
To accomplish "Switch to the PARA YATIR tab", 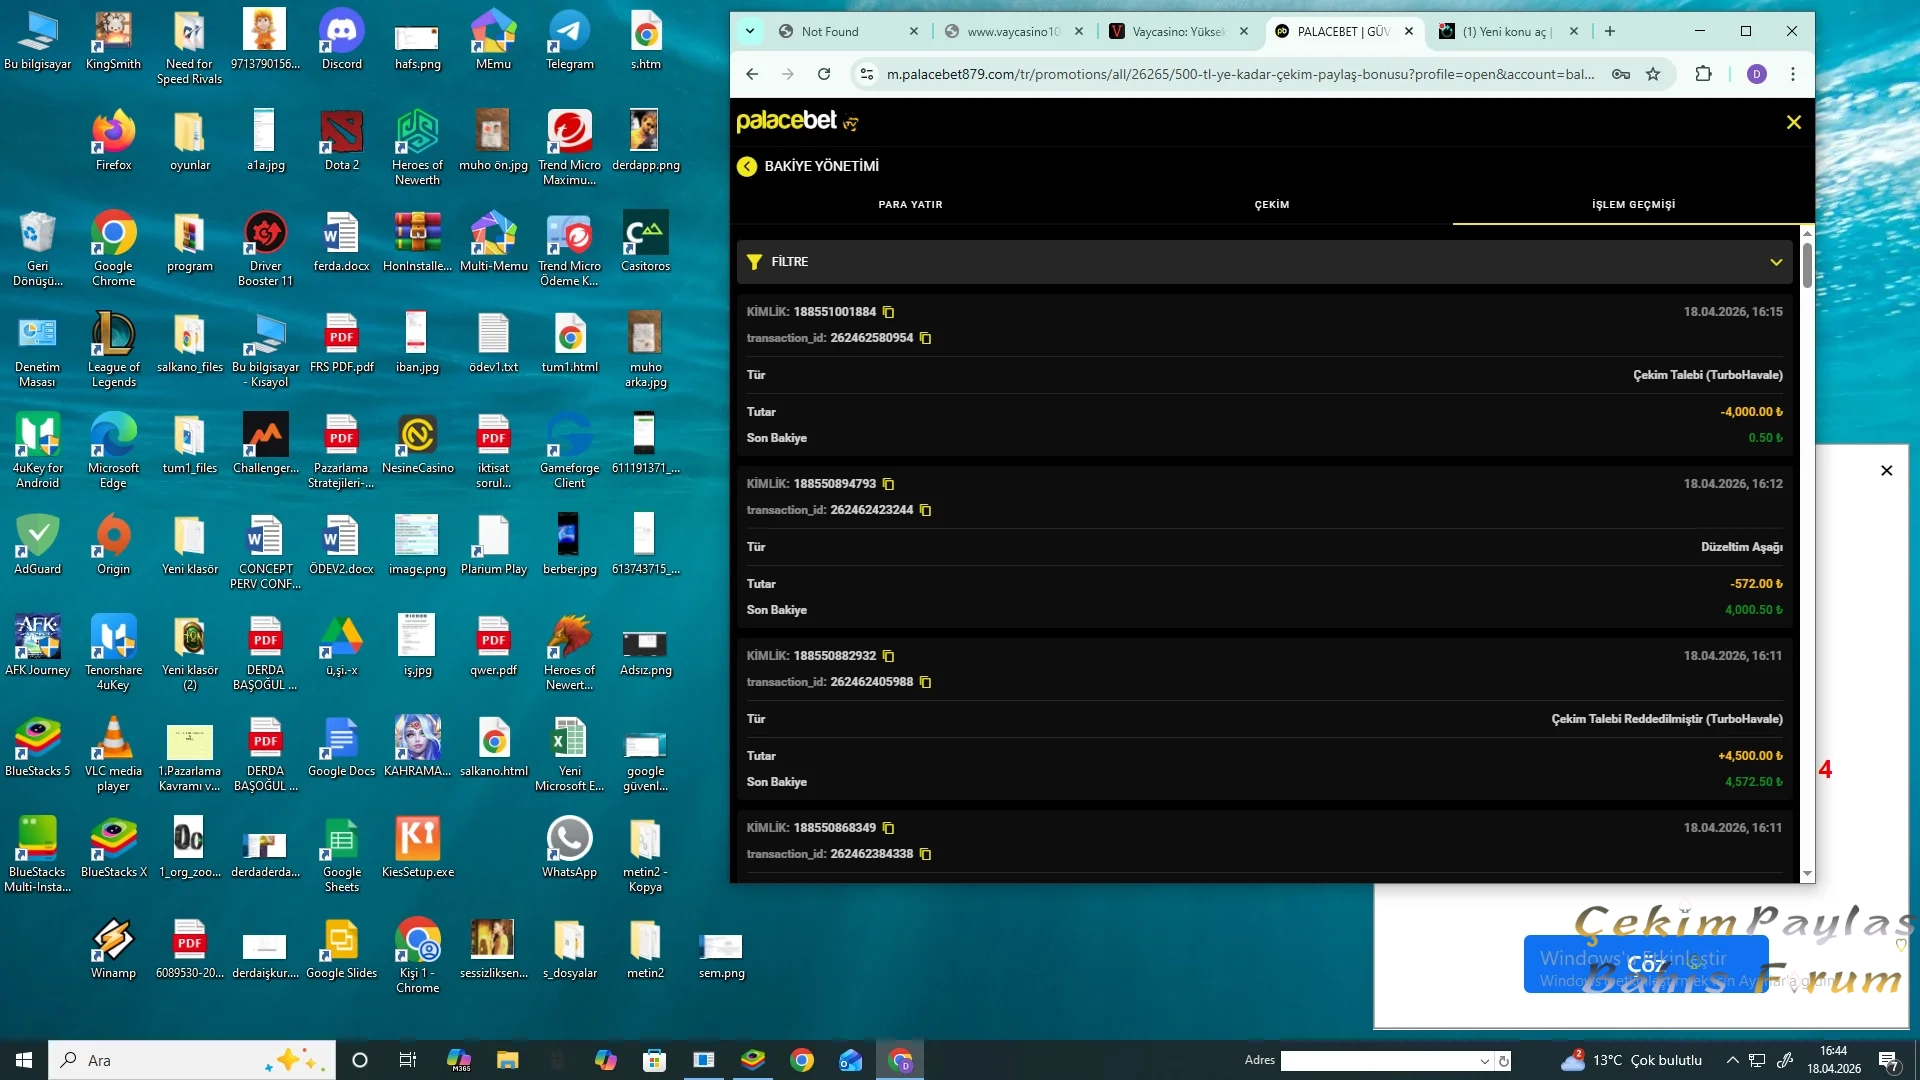I will (x=910, y=205).
